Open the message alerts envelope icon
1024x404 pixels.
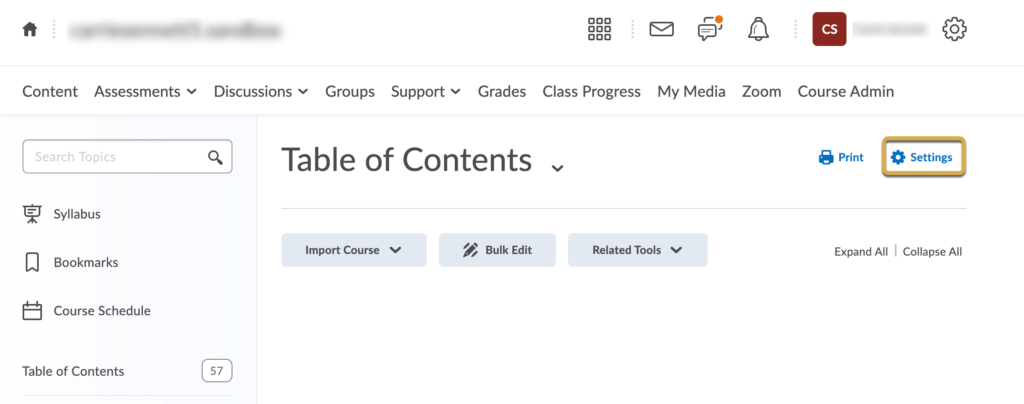(662, 29)
